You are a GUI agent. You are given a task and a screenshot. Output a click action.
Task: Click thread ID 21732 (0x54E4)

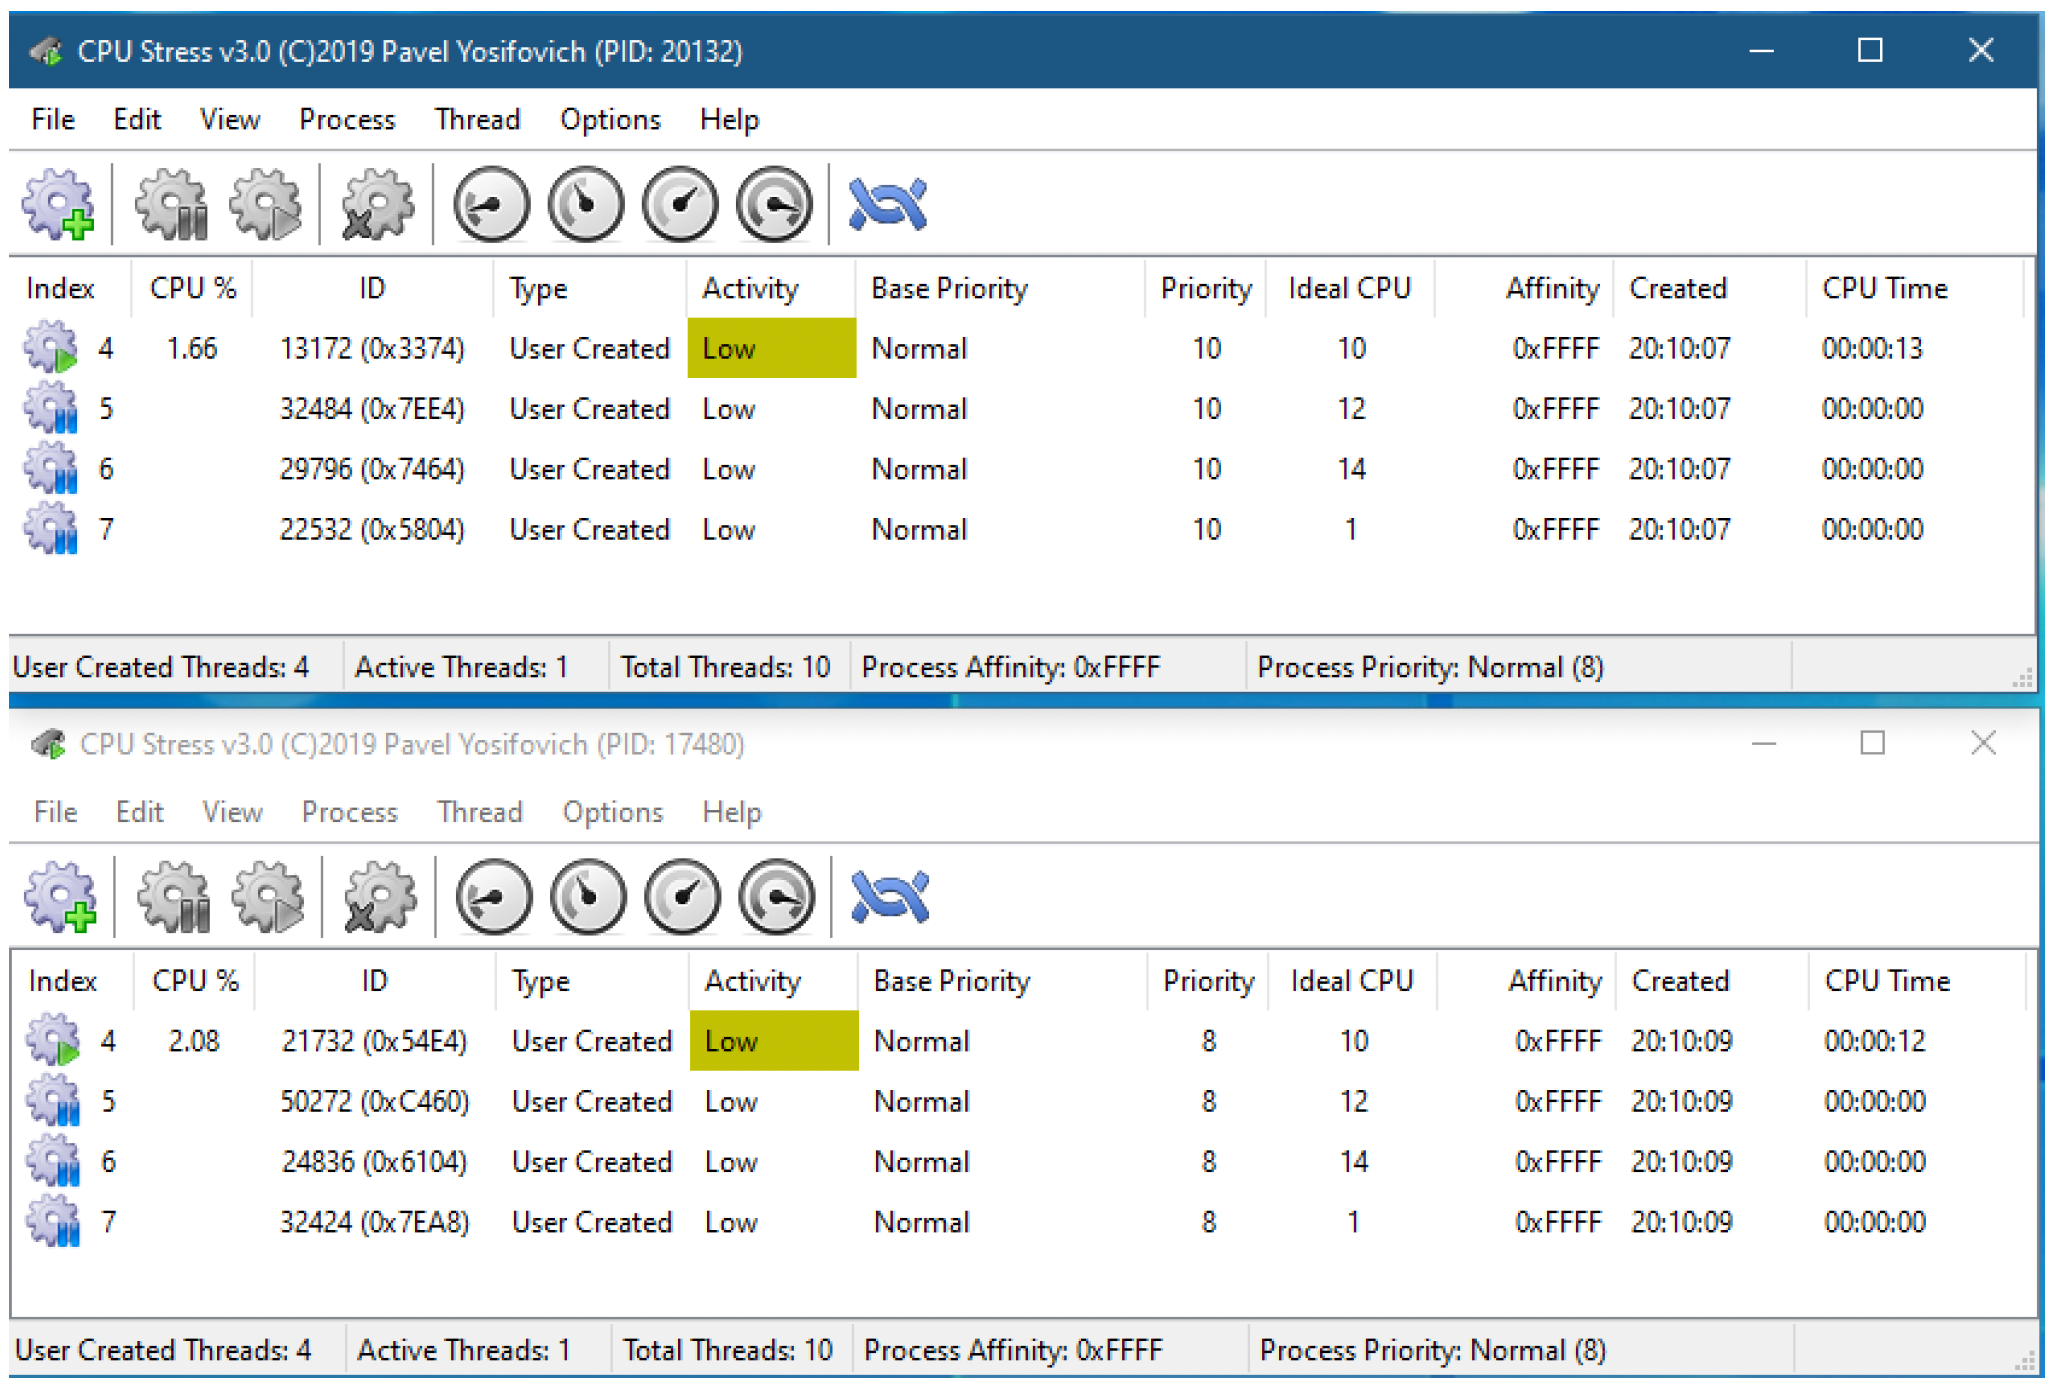coord(374,1041)
